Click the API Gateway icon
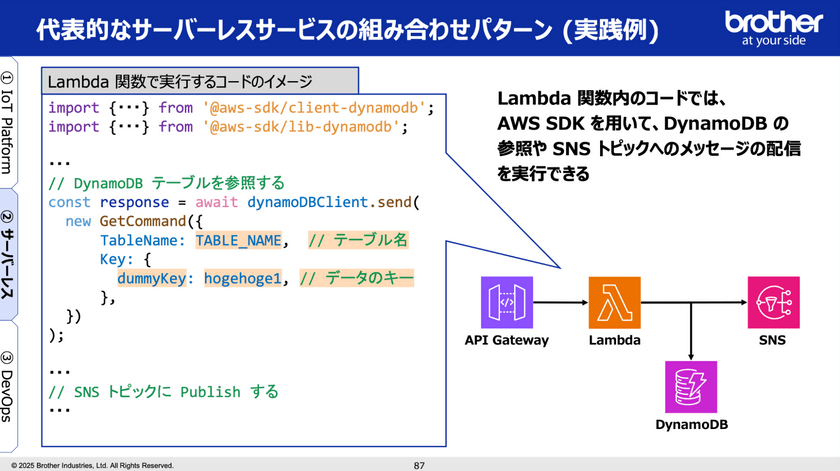The image size is (840, 471). point(507,303)
